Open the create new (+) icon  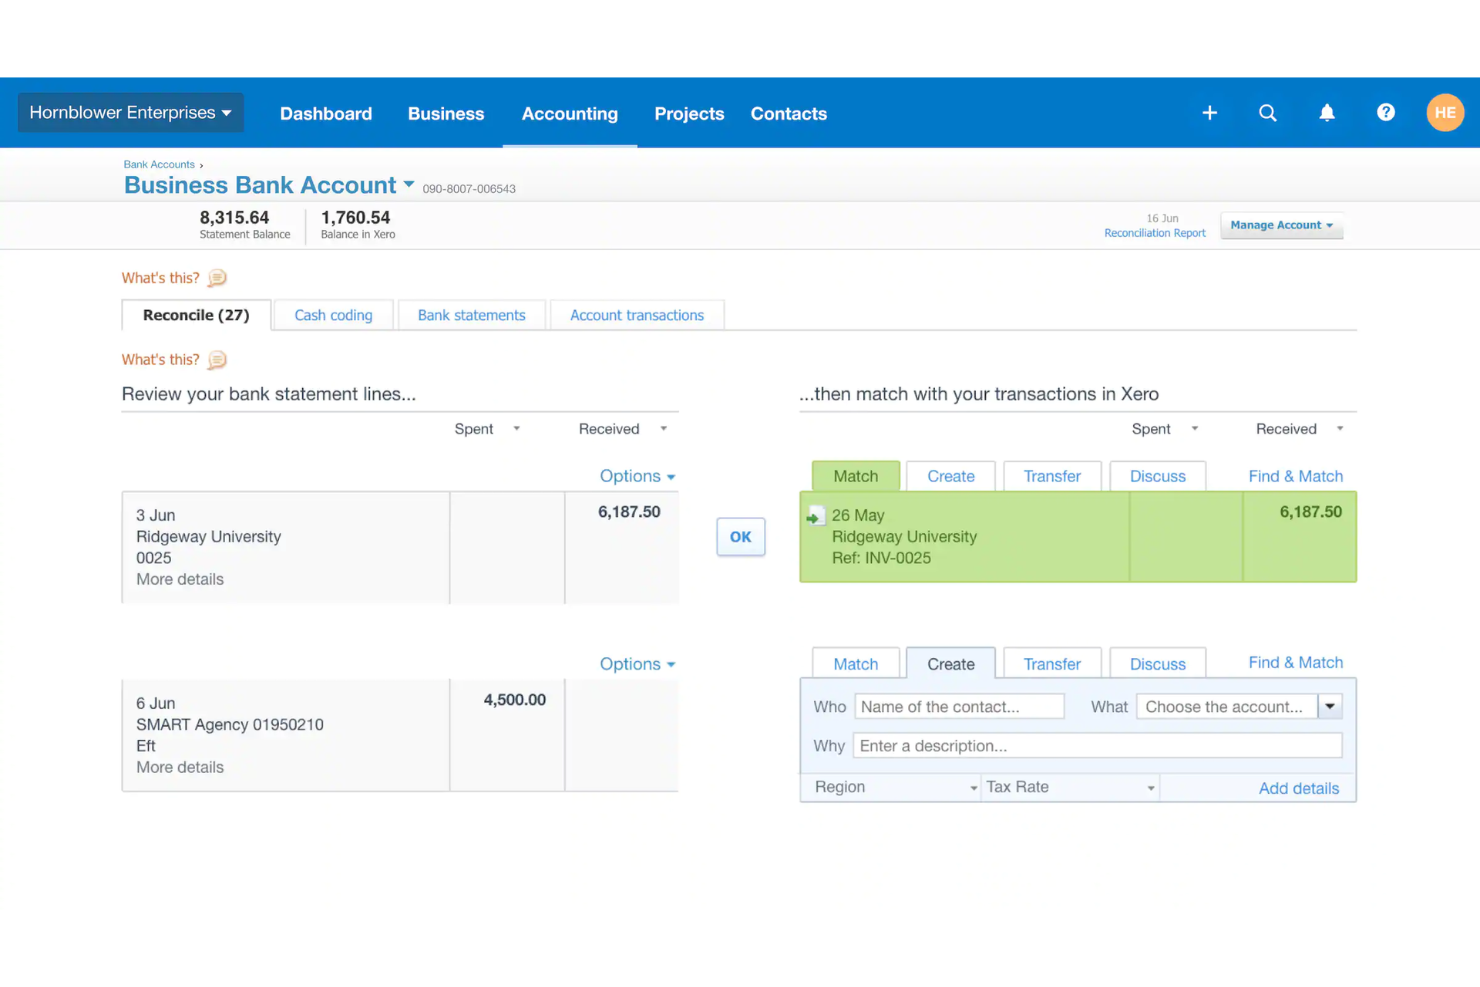coord(1209,113)
